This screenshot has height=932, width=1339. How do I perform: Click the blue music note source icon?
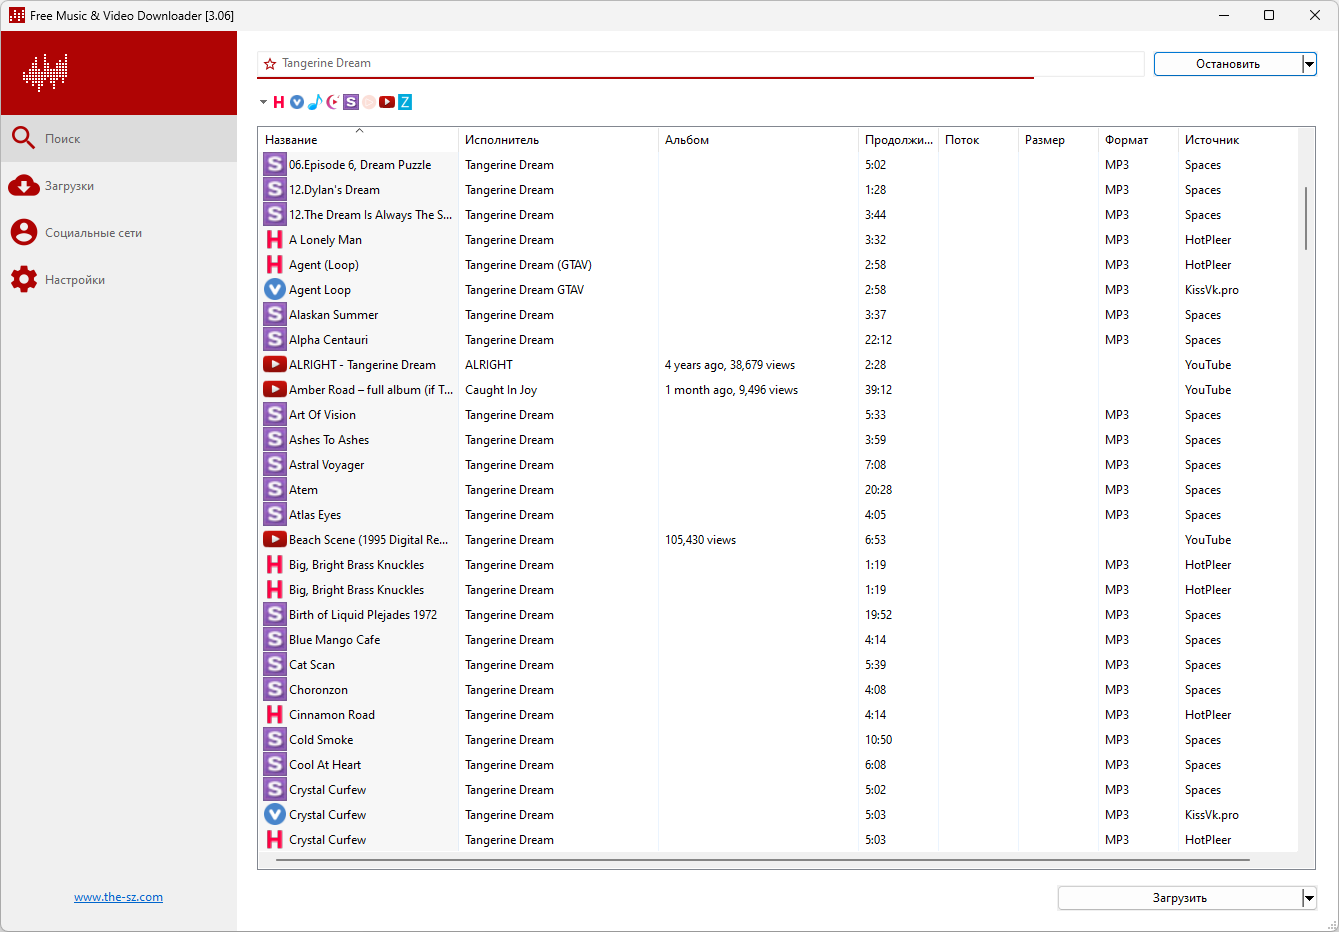point(315,102)
